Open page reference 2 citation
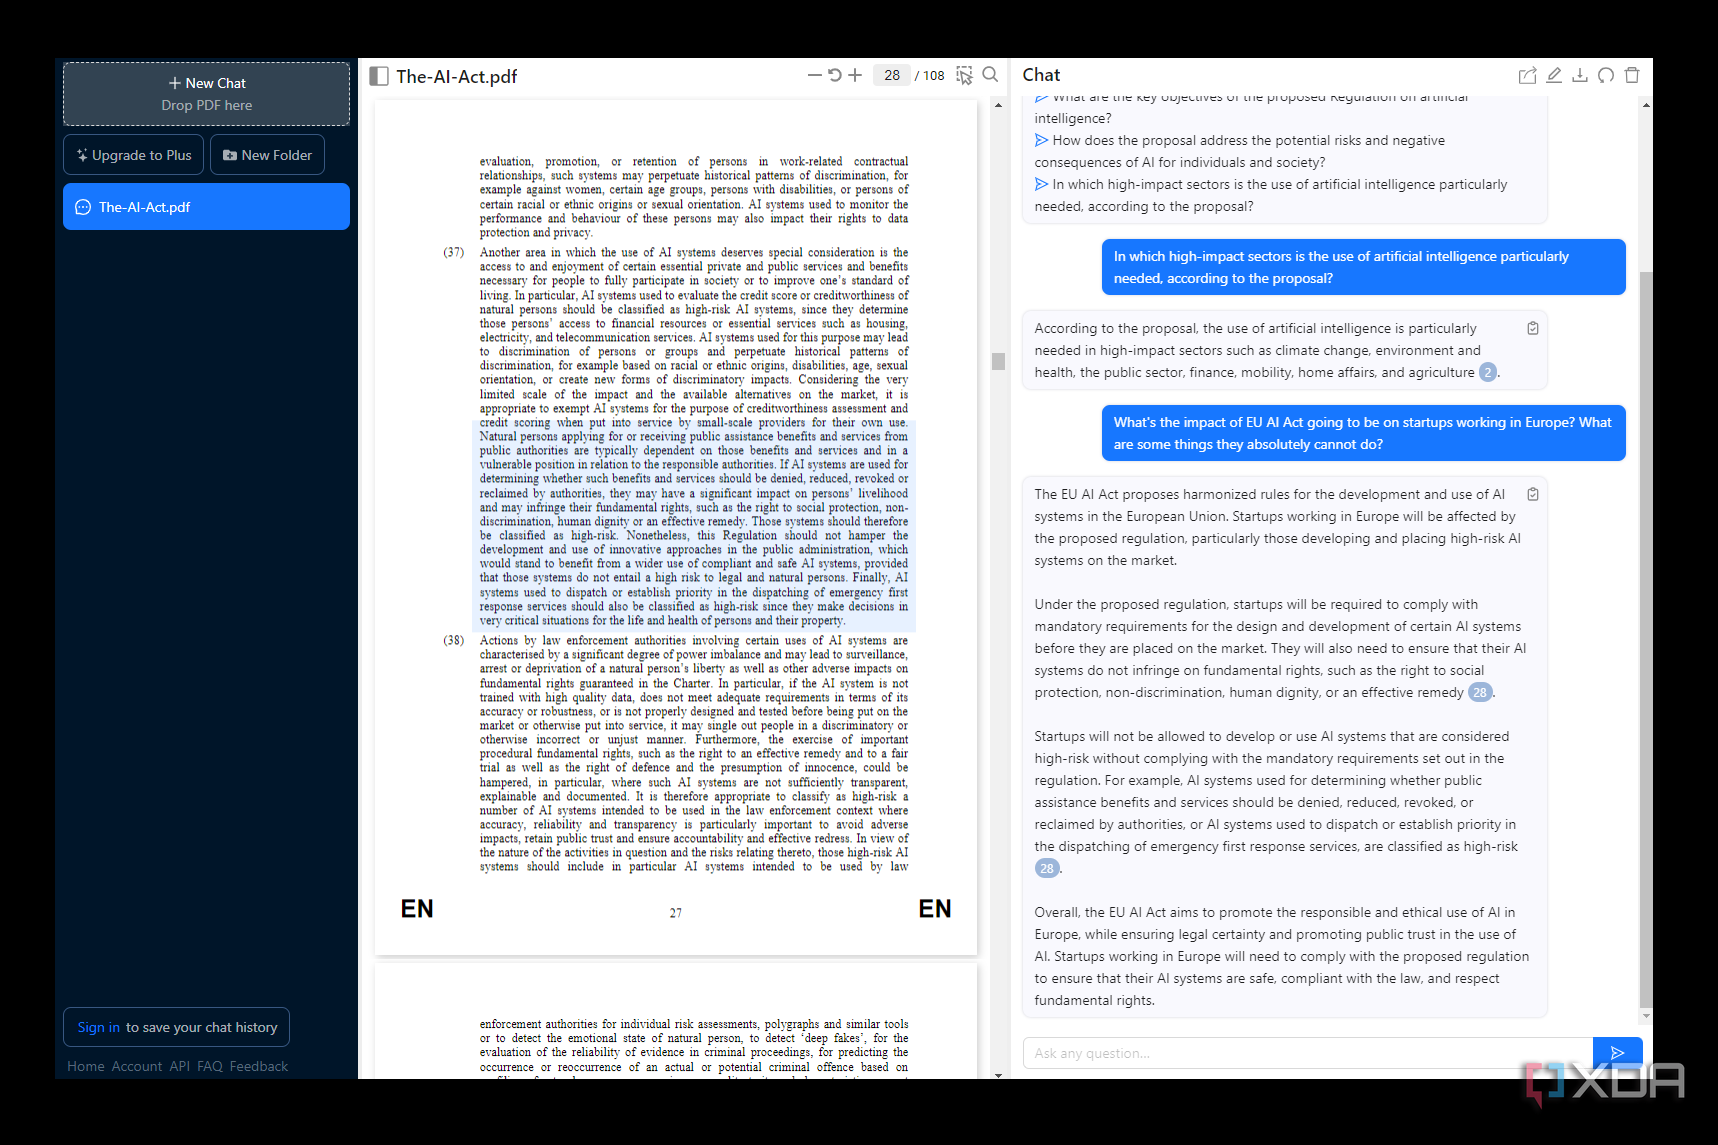Viewport: 1718px width, 1145px height. click(1488, 372)
